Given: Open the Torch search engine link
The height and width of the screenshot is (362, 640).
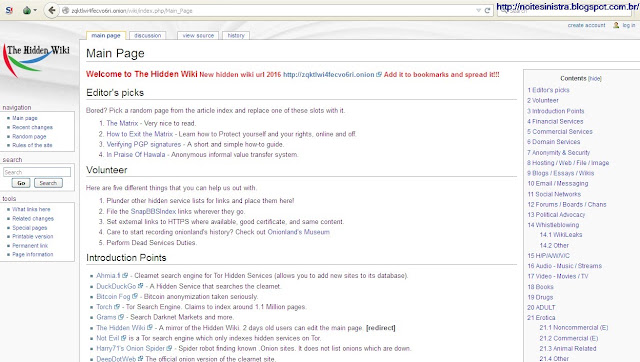Looking at the screenshot, I should click(104, 307).
